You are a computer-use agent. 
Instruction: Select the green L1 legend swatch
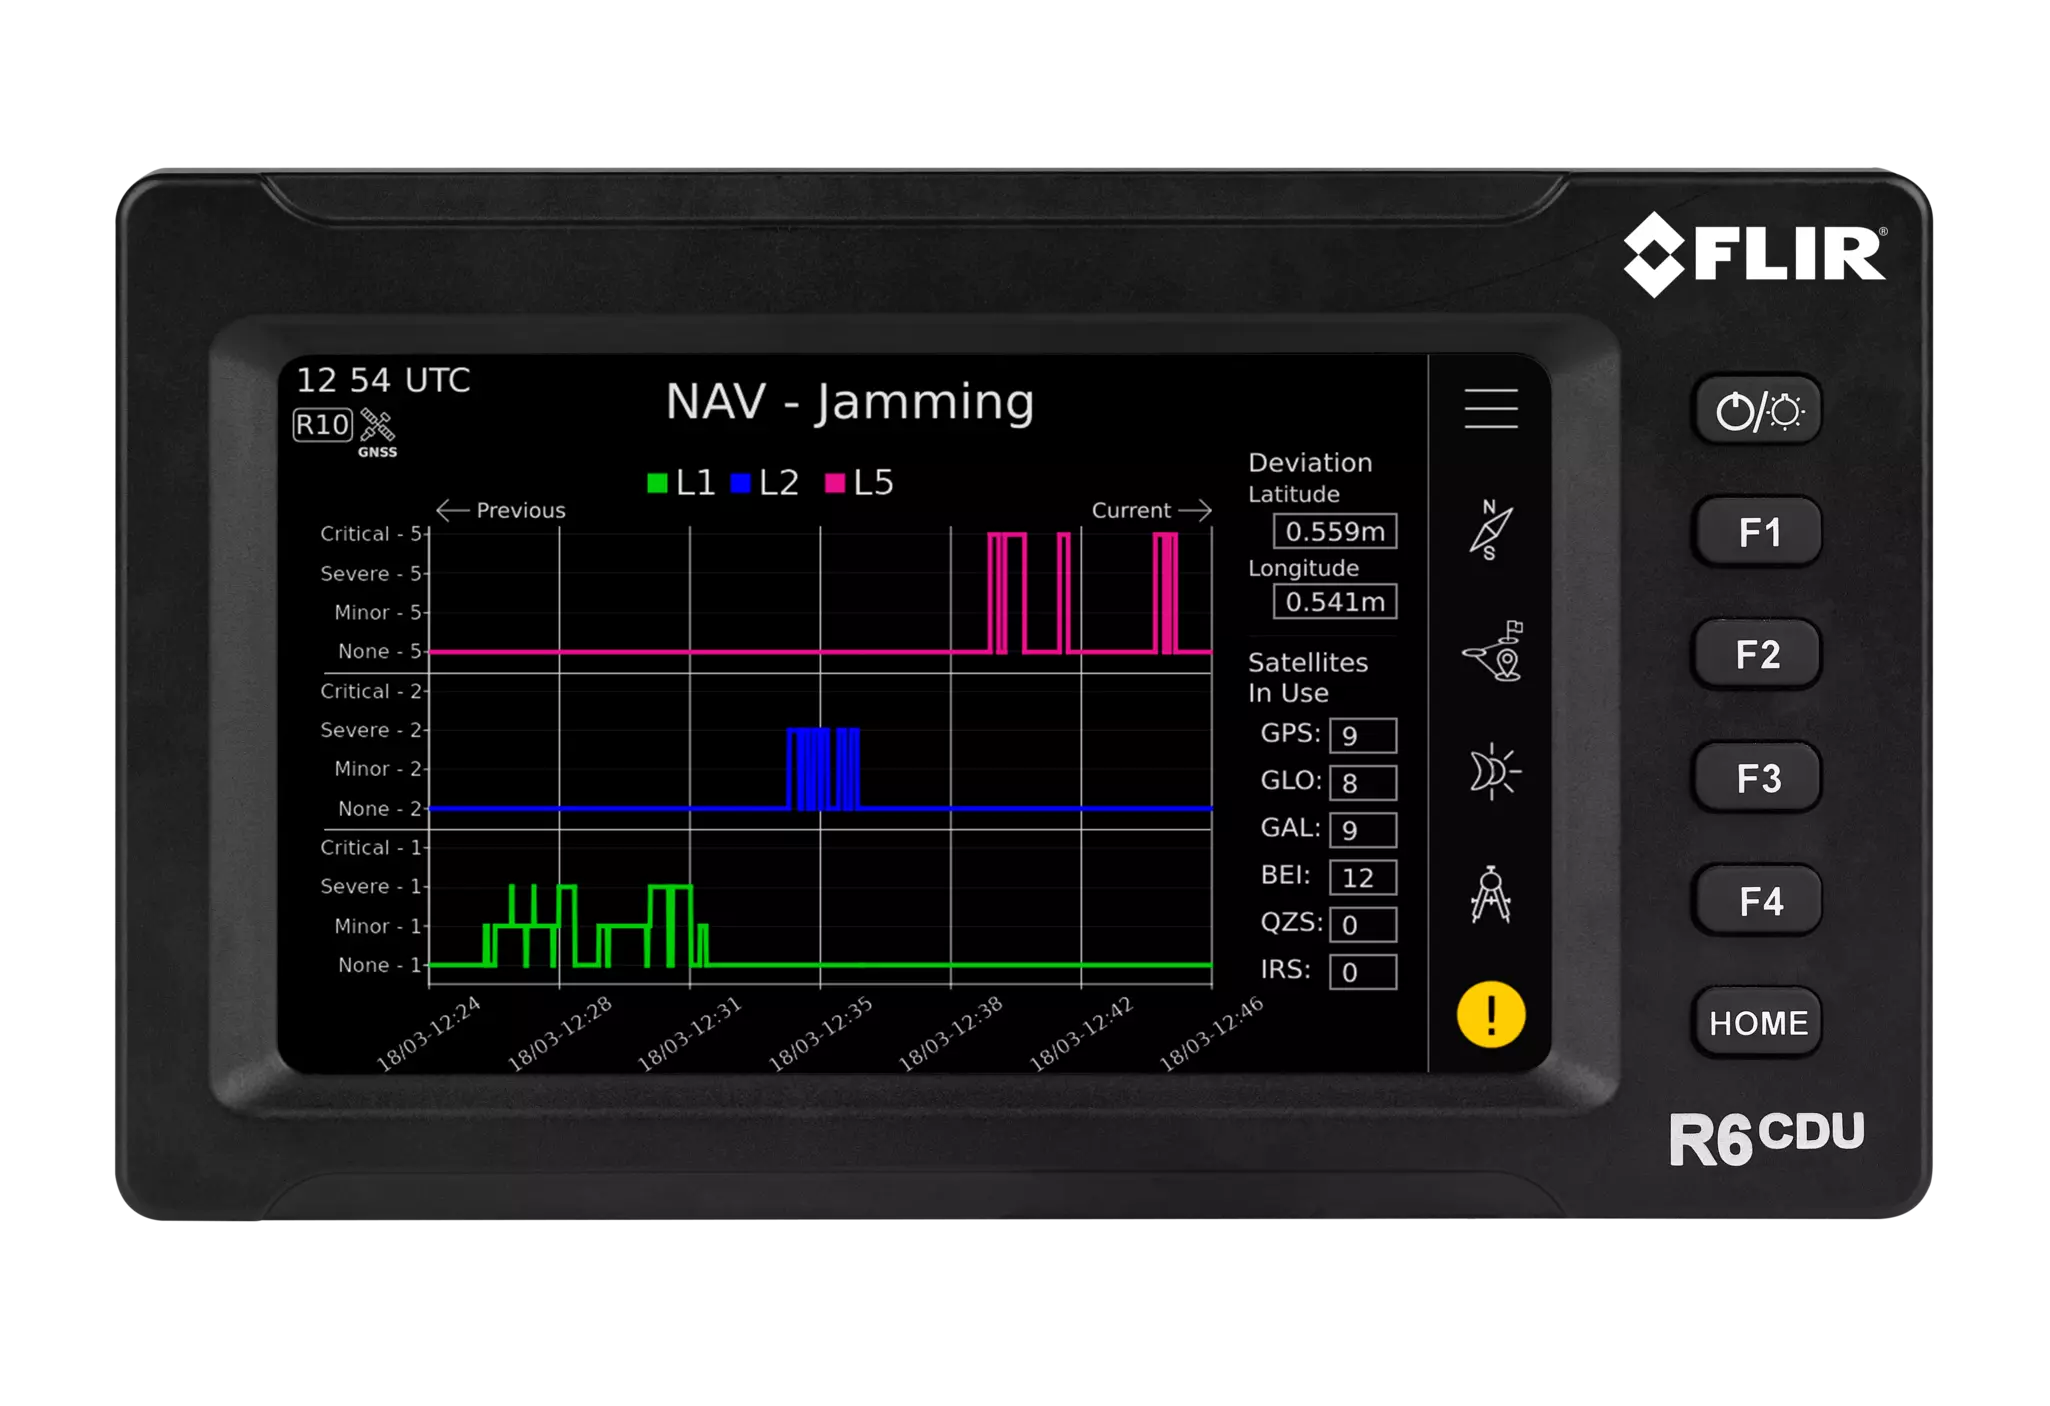coord(659,483)
